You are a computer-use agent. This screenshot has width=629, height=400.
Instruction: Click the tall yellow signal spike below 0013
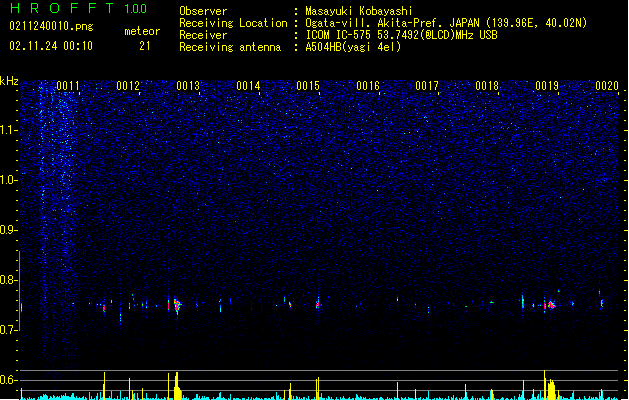point(177,386)
